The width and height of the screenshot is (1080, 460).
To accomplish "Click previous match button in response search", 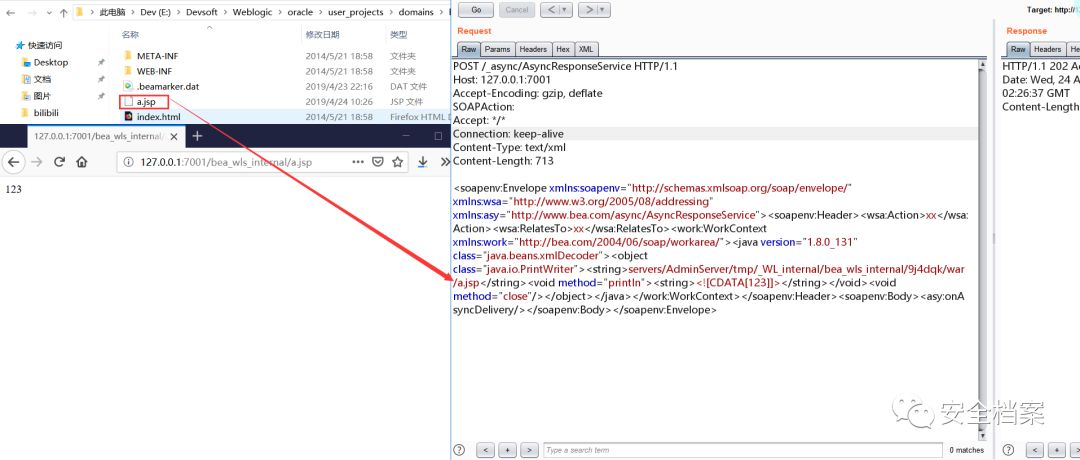I will [x=1034, y=450].
